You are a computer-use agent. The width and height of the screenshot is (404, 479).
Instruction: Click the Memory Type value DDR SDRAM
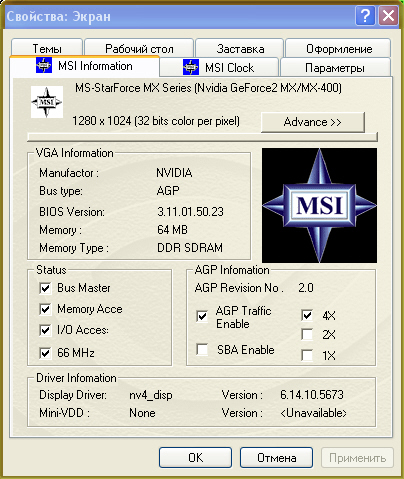pyautogui.click(x=190, y=248)
